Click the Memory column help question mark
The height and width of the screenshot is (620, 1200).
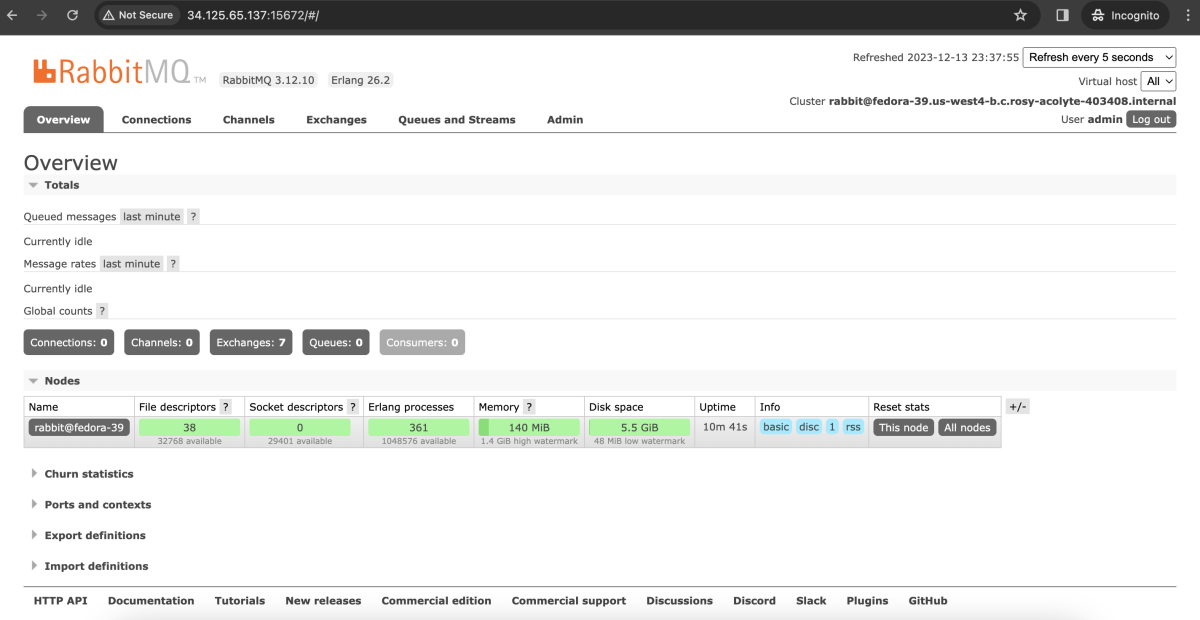click(x=529, y=407)
